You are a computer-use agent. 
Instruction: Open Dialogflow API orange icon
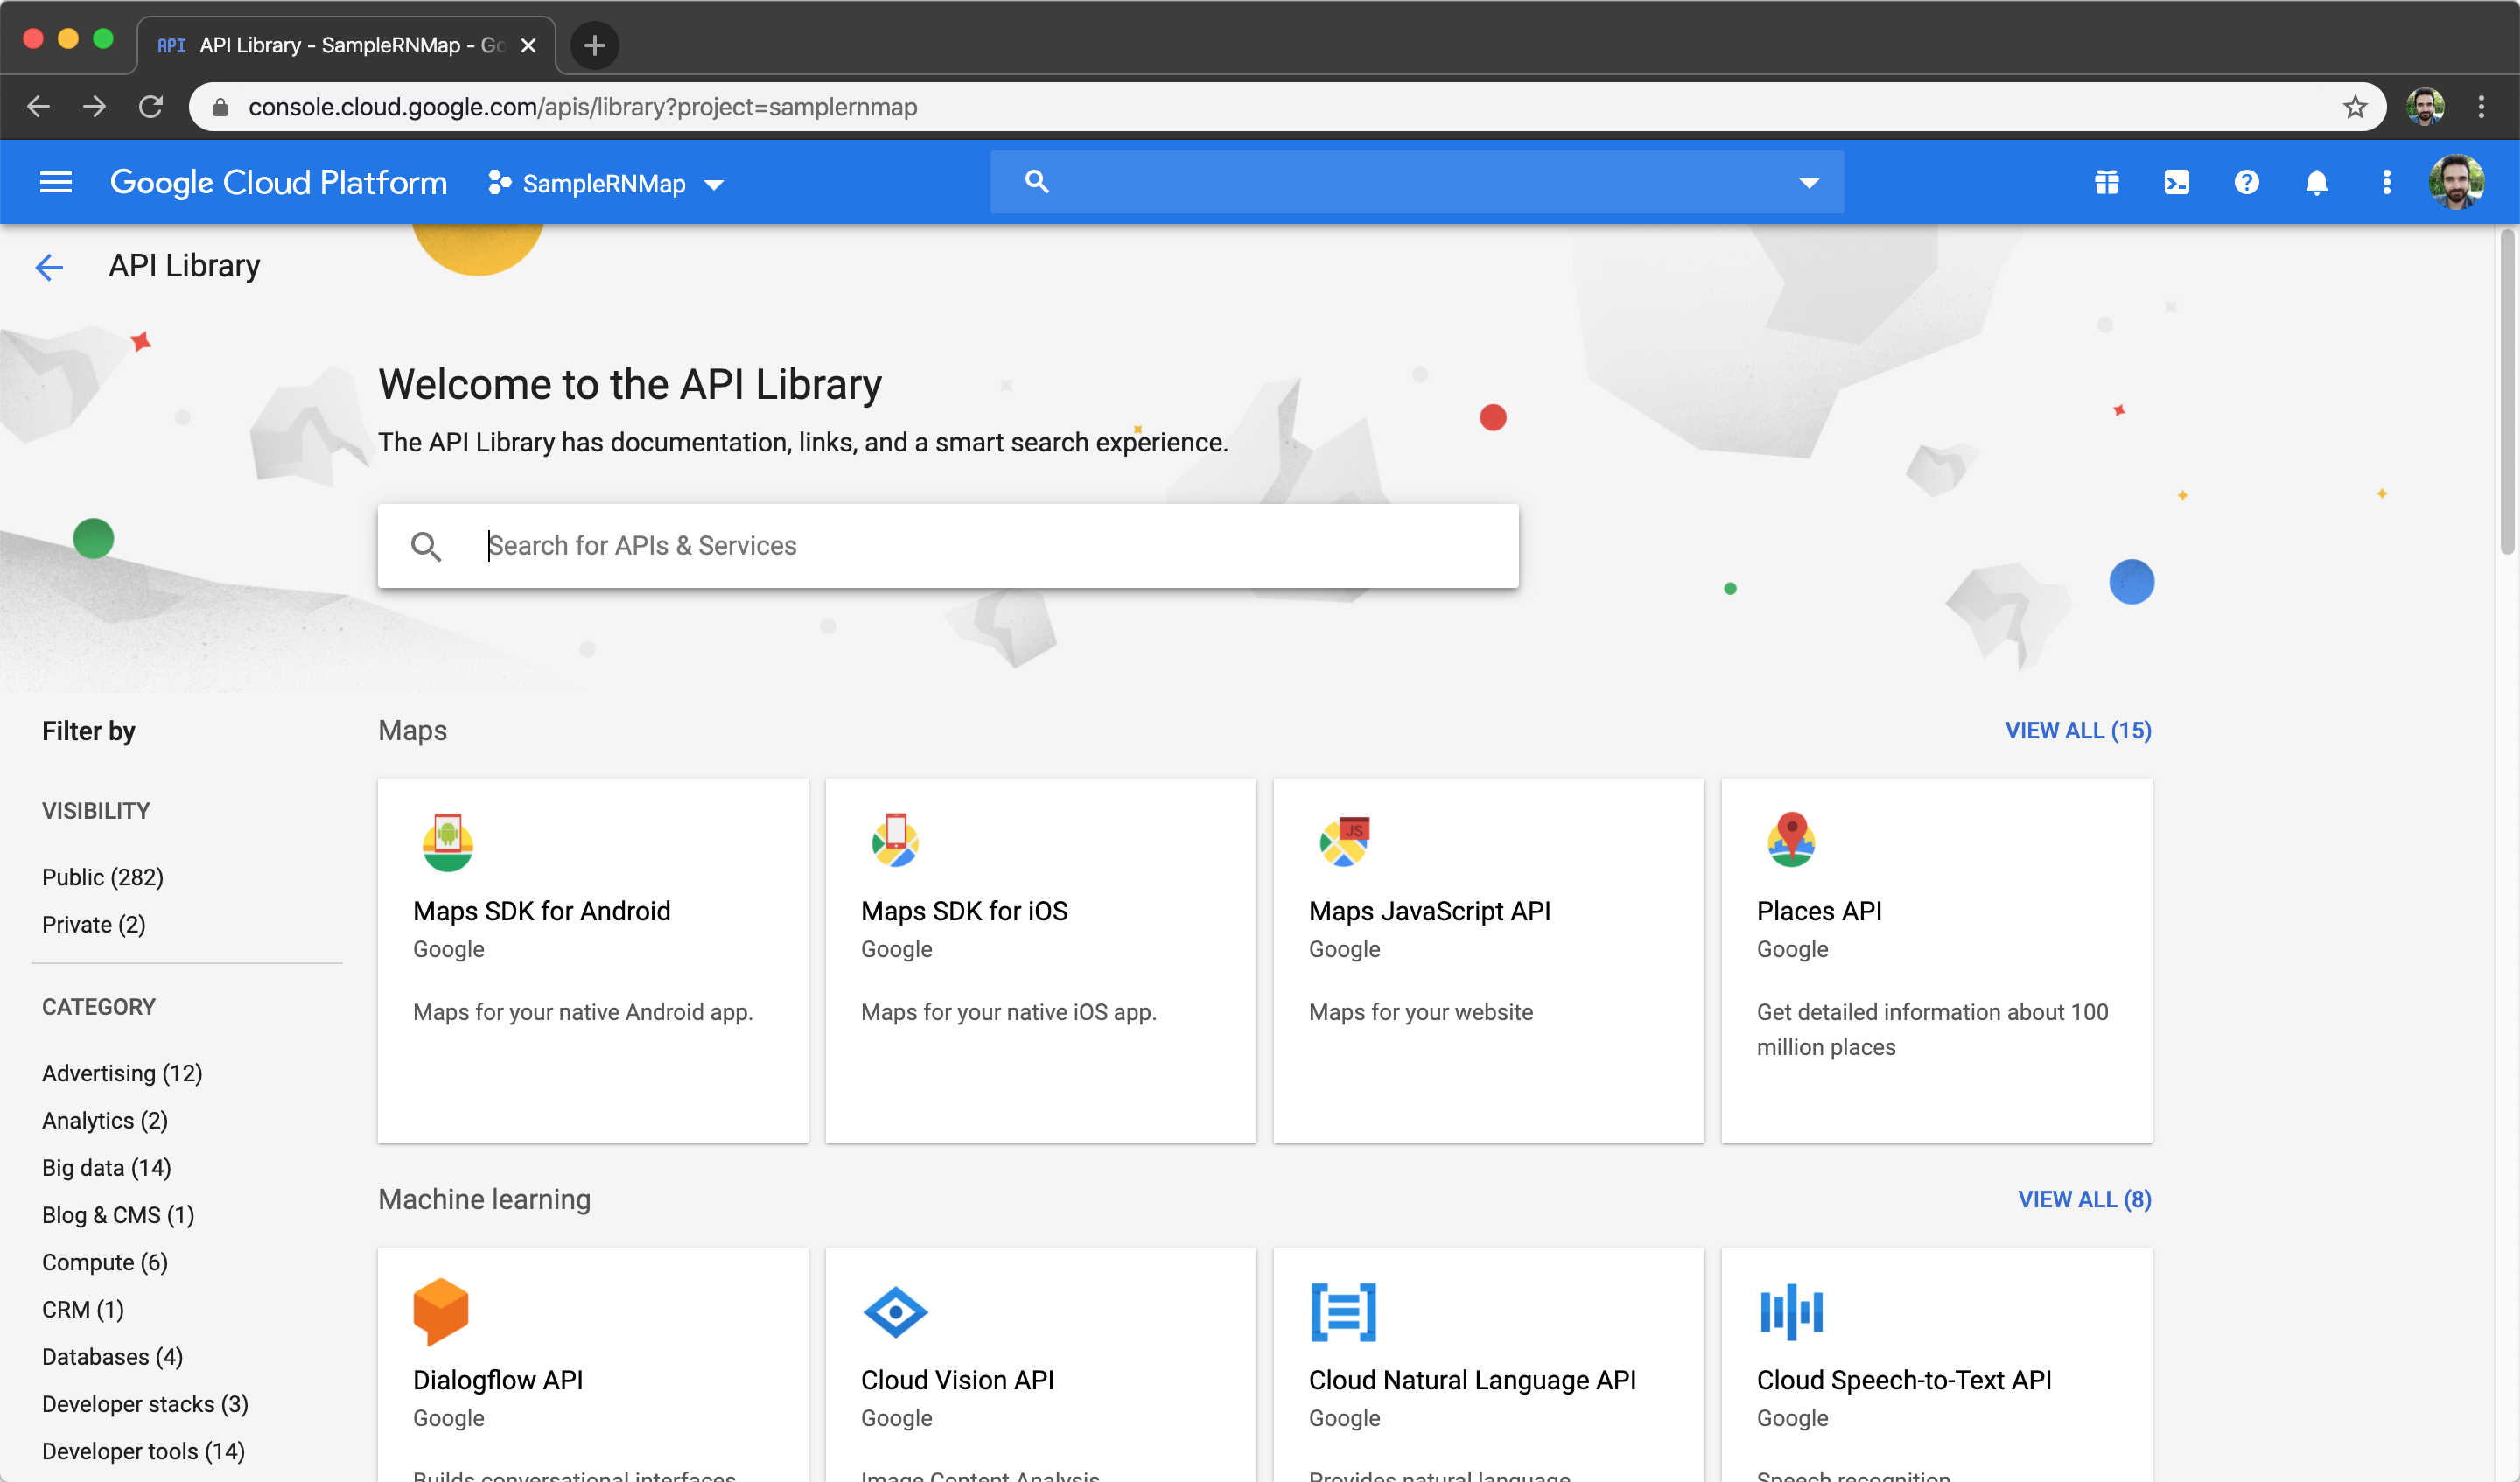(x=440, y=1311)
